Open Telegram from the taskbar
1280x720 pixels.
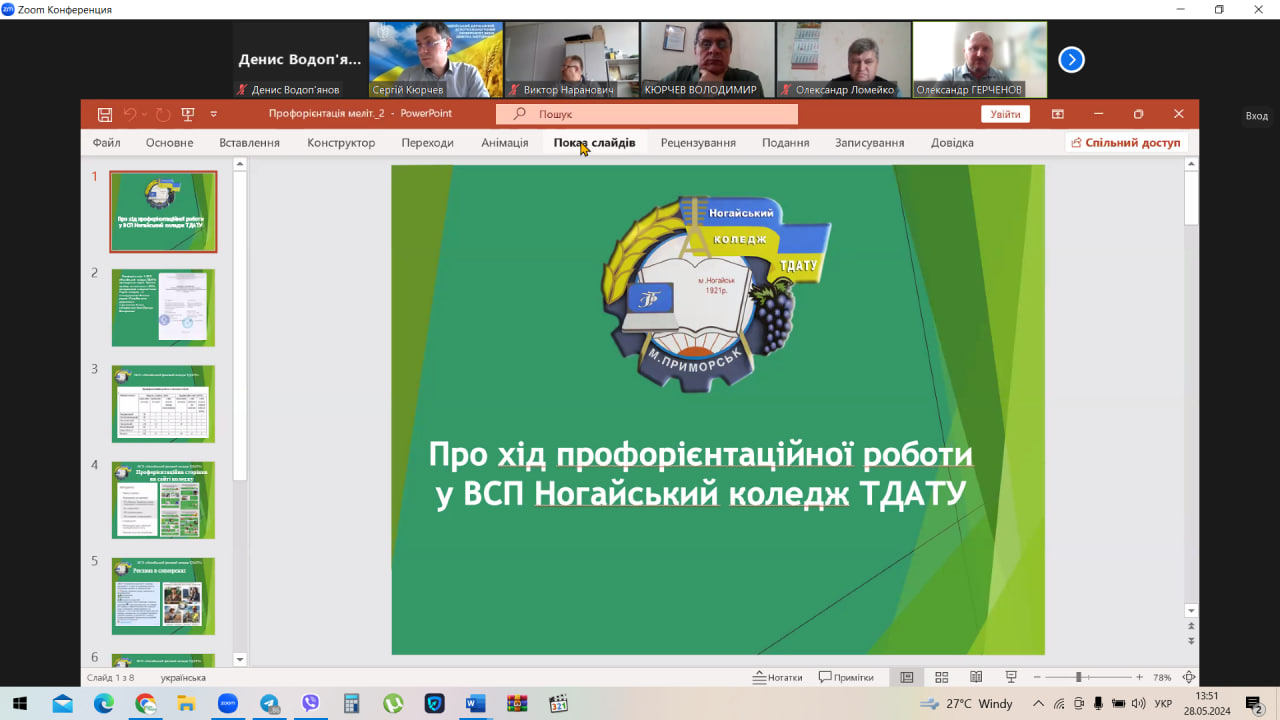coord(269,703)
